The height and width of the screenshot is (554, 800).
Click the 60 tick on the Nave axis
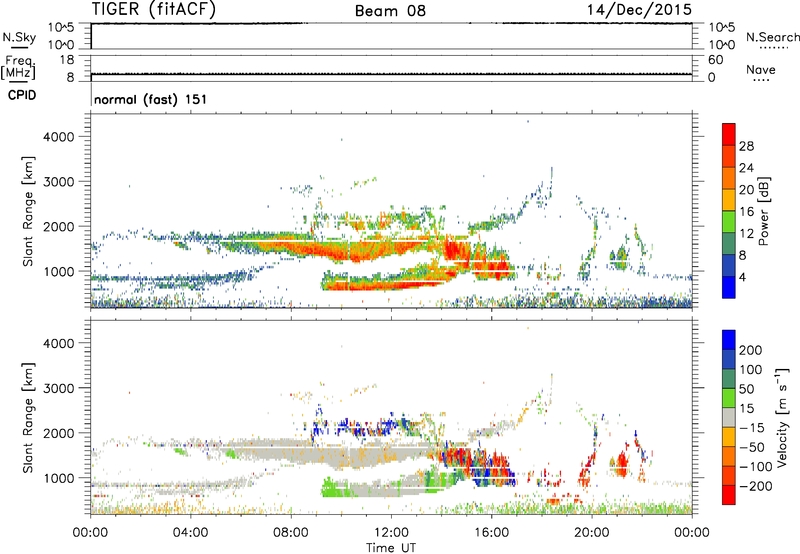point(715,60)
